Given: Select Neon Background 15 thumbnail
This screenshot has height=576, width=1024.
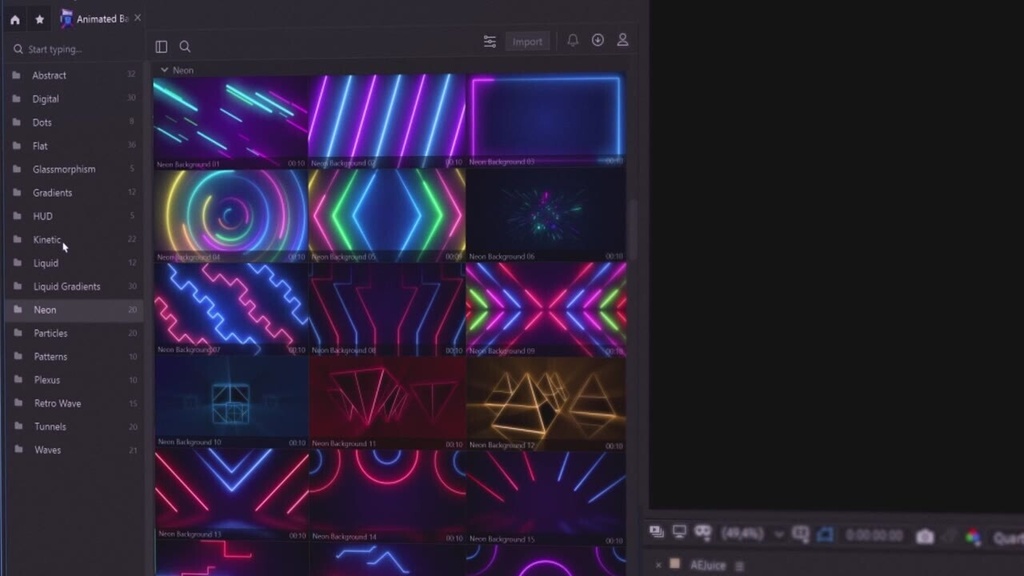Looking at the screenshot, I should 547,498.
